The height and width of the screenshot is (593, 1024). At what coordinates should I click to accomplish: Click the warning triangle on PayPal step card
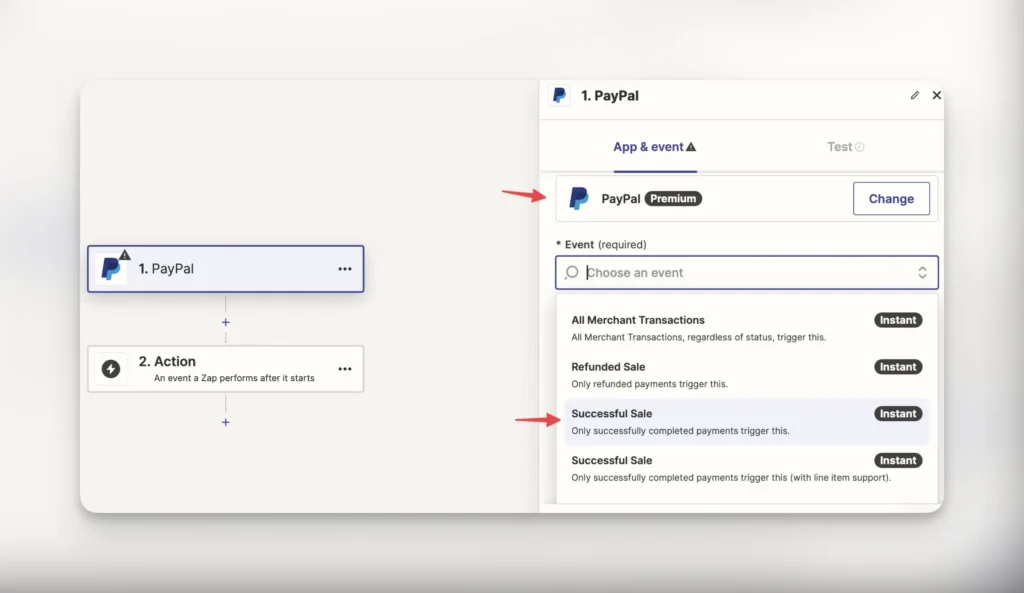click(125, 255)
